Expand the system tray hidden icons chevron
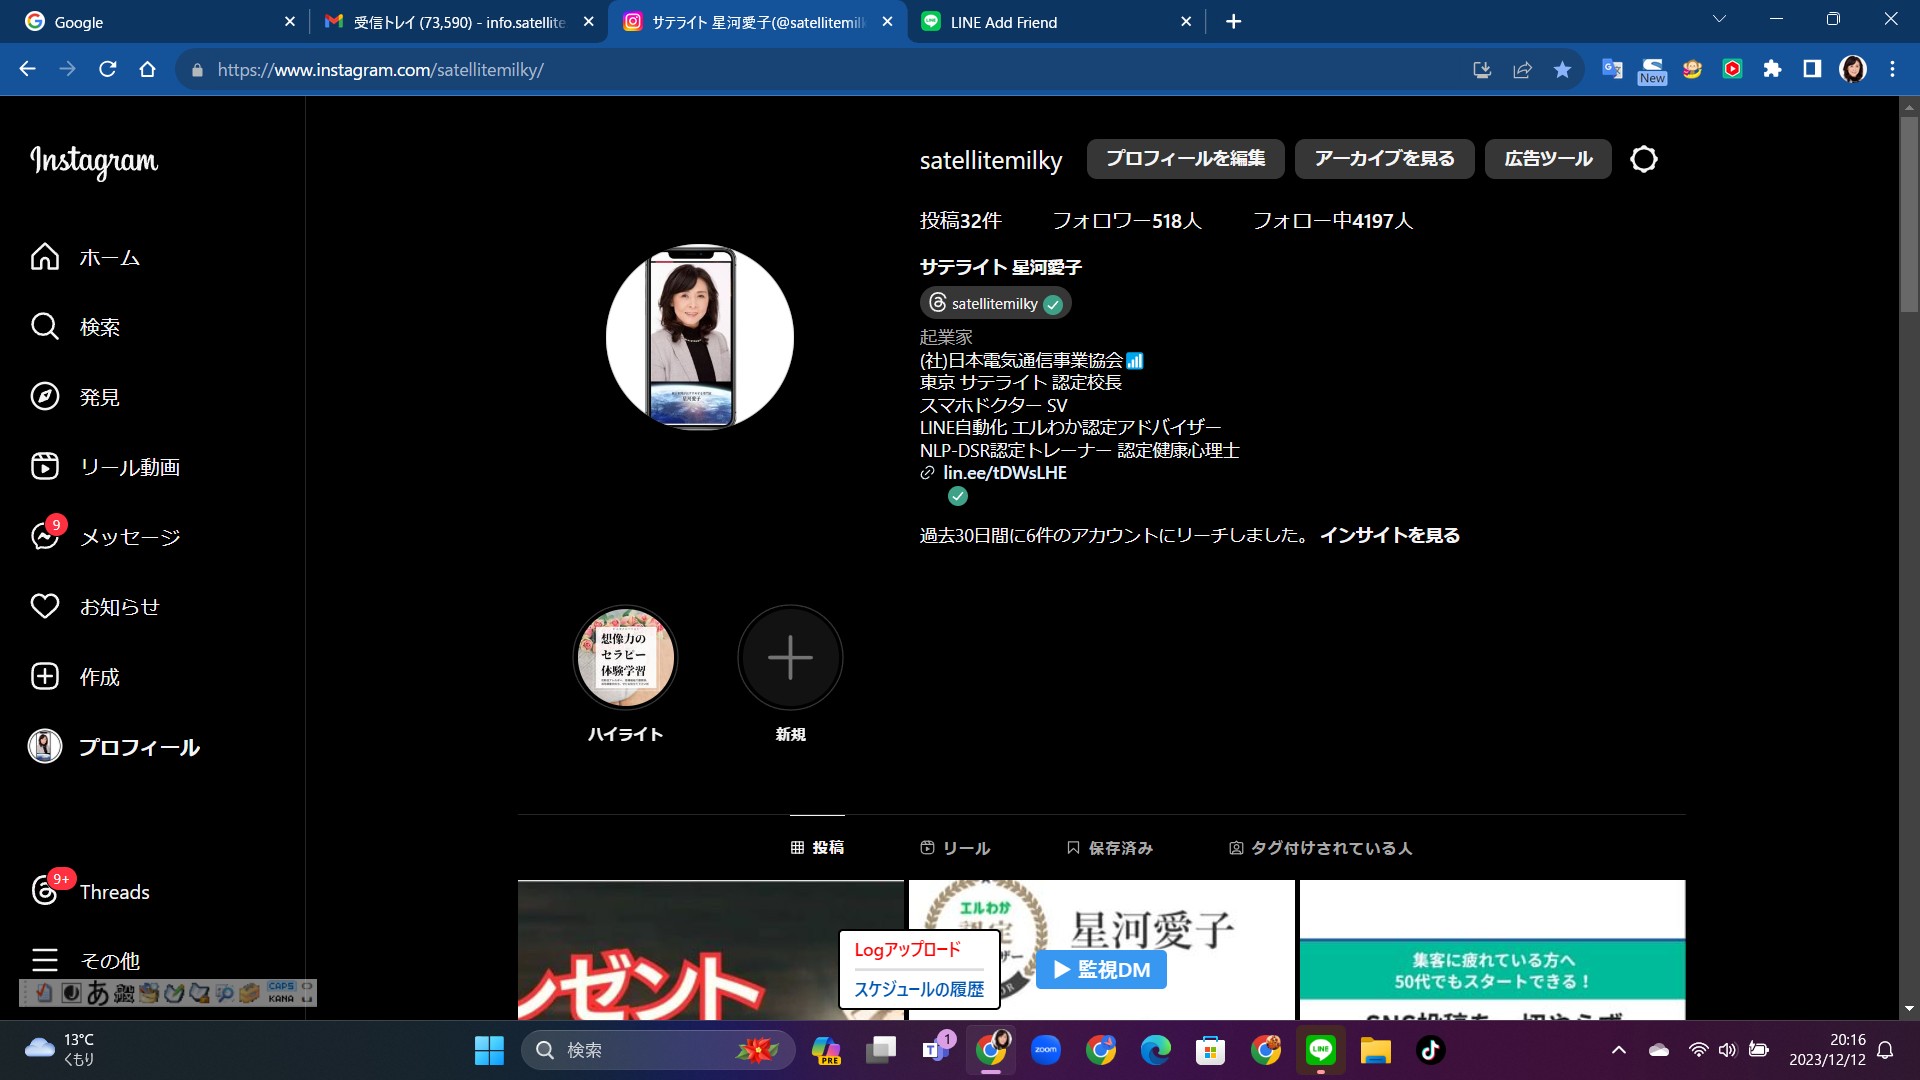The width and height of the screenshot is (1920, 1080). pos(1619,1050)
